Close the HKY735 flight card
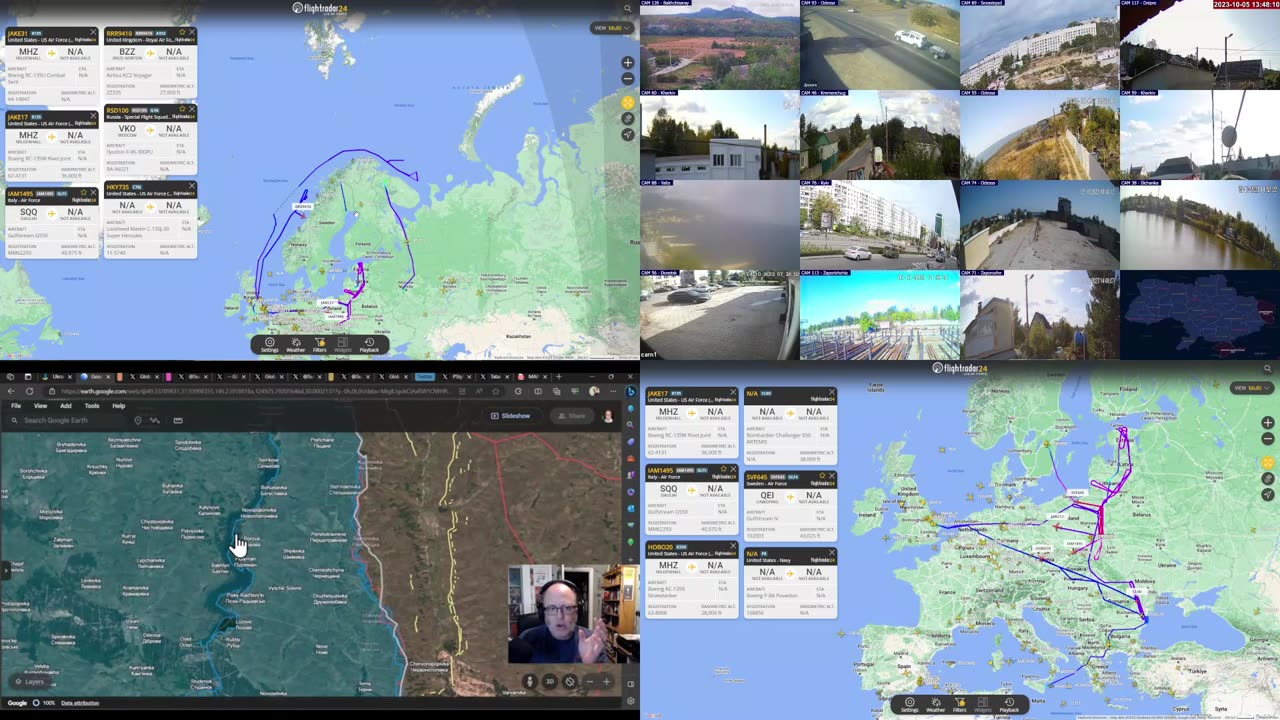 coord(192,187)
